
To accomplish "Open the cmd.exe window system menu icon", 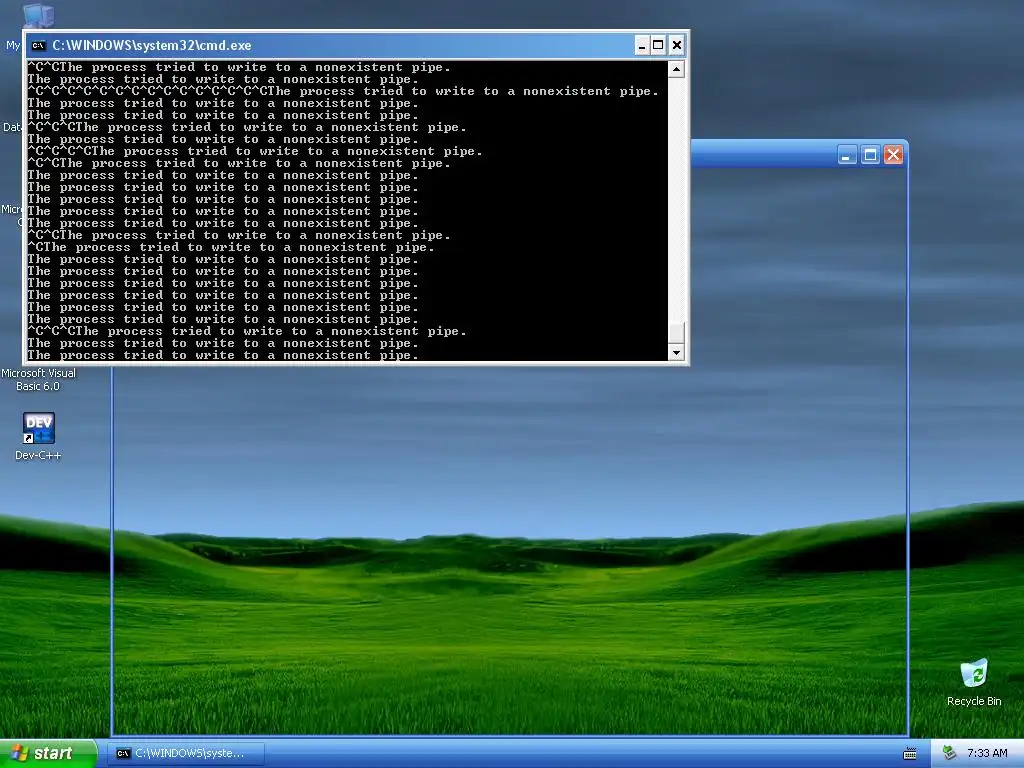I will tap(39, 45).
